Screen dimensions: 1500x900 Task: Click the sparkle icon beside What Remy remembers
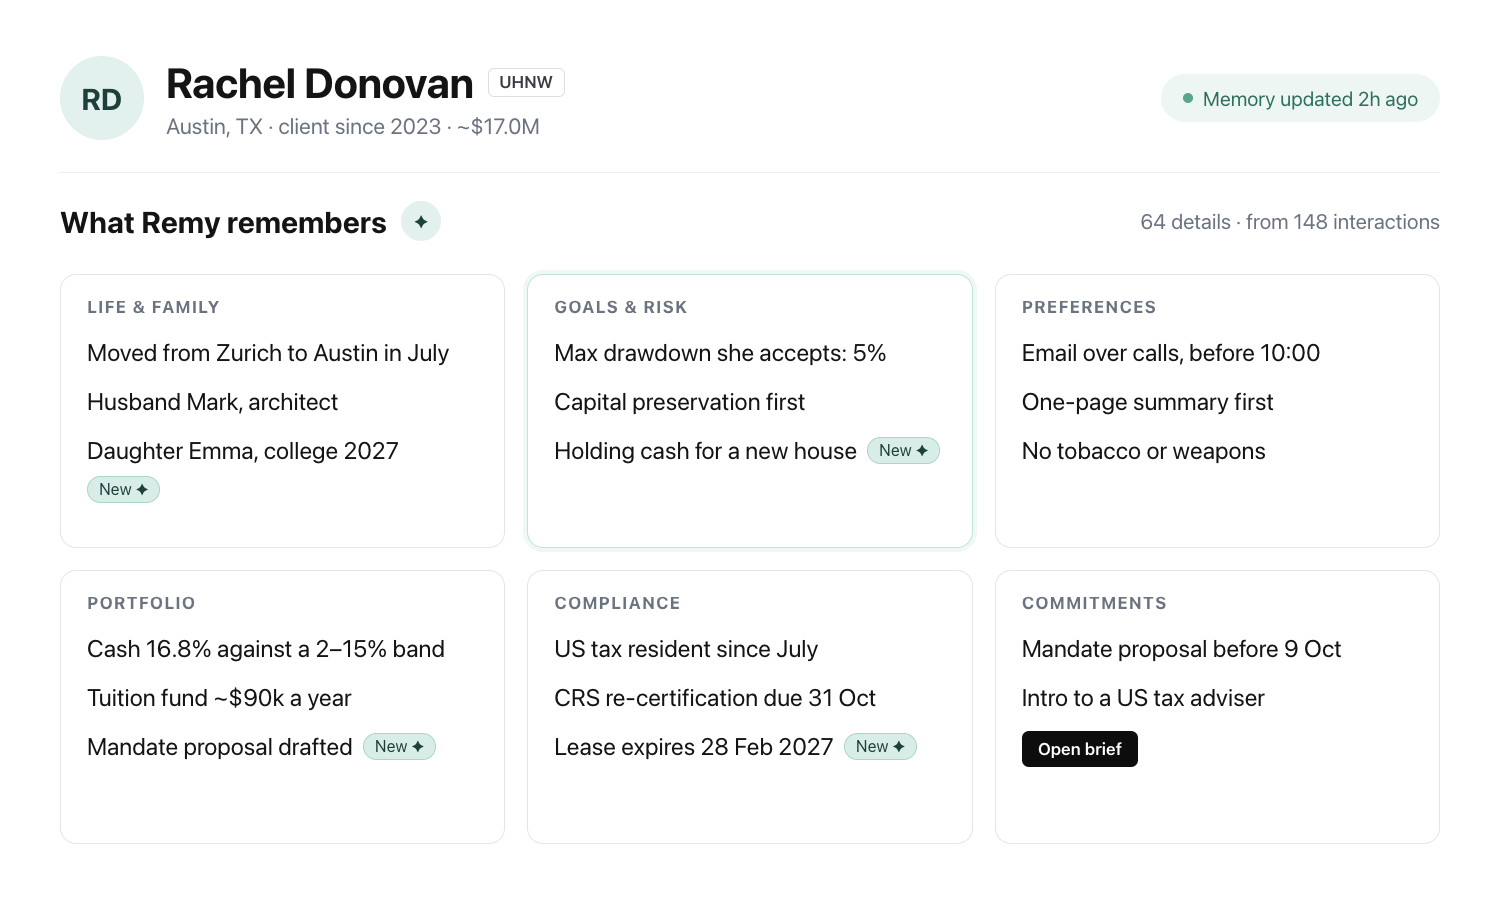pos(421,221)
